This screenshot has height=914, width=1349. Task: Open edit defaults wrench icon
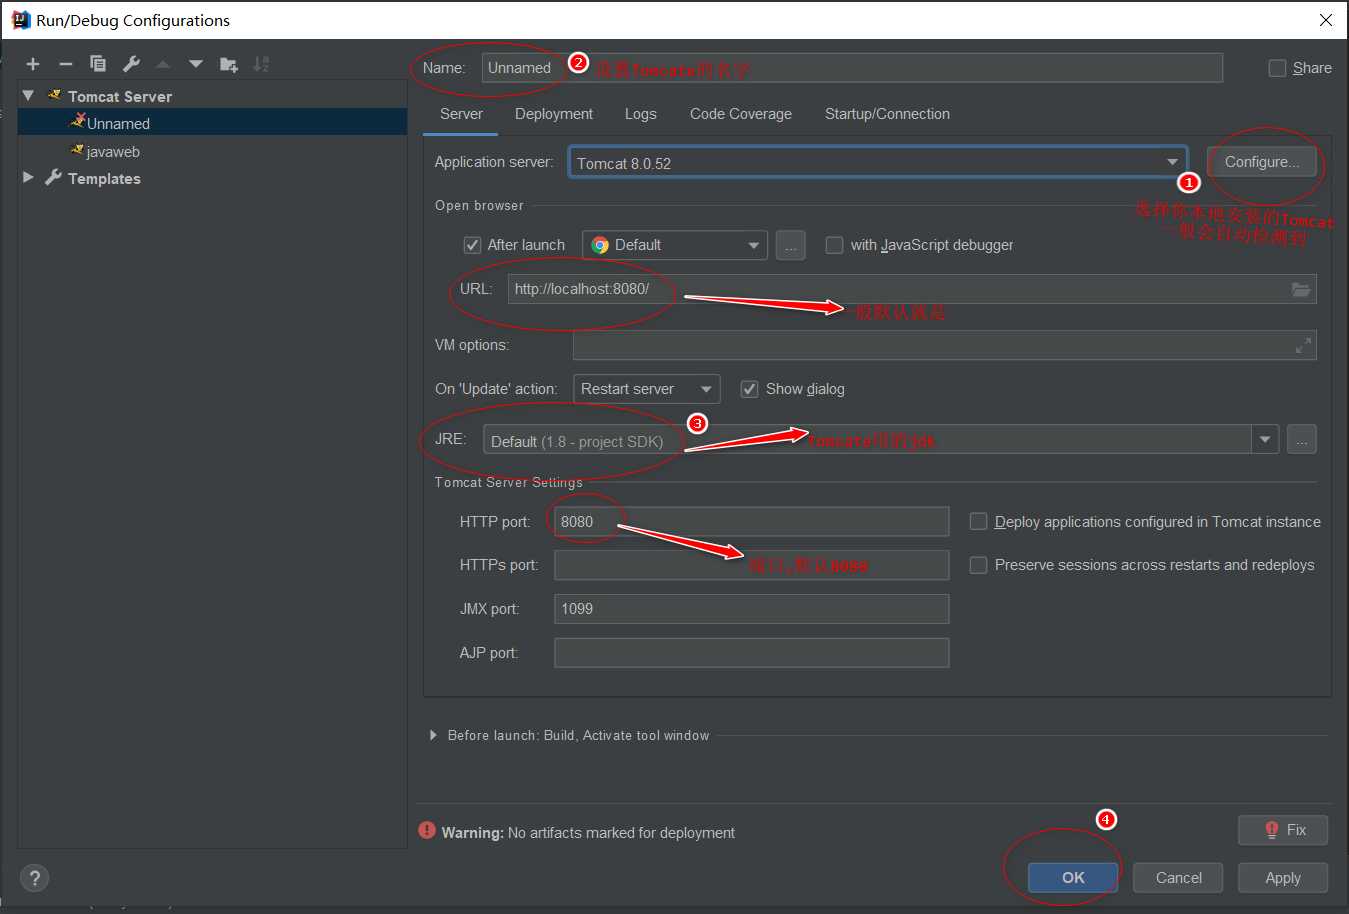pos(131,64)
